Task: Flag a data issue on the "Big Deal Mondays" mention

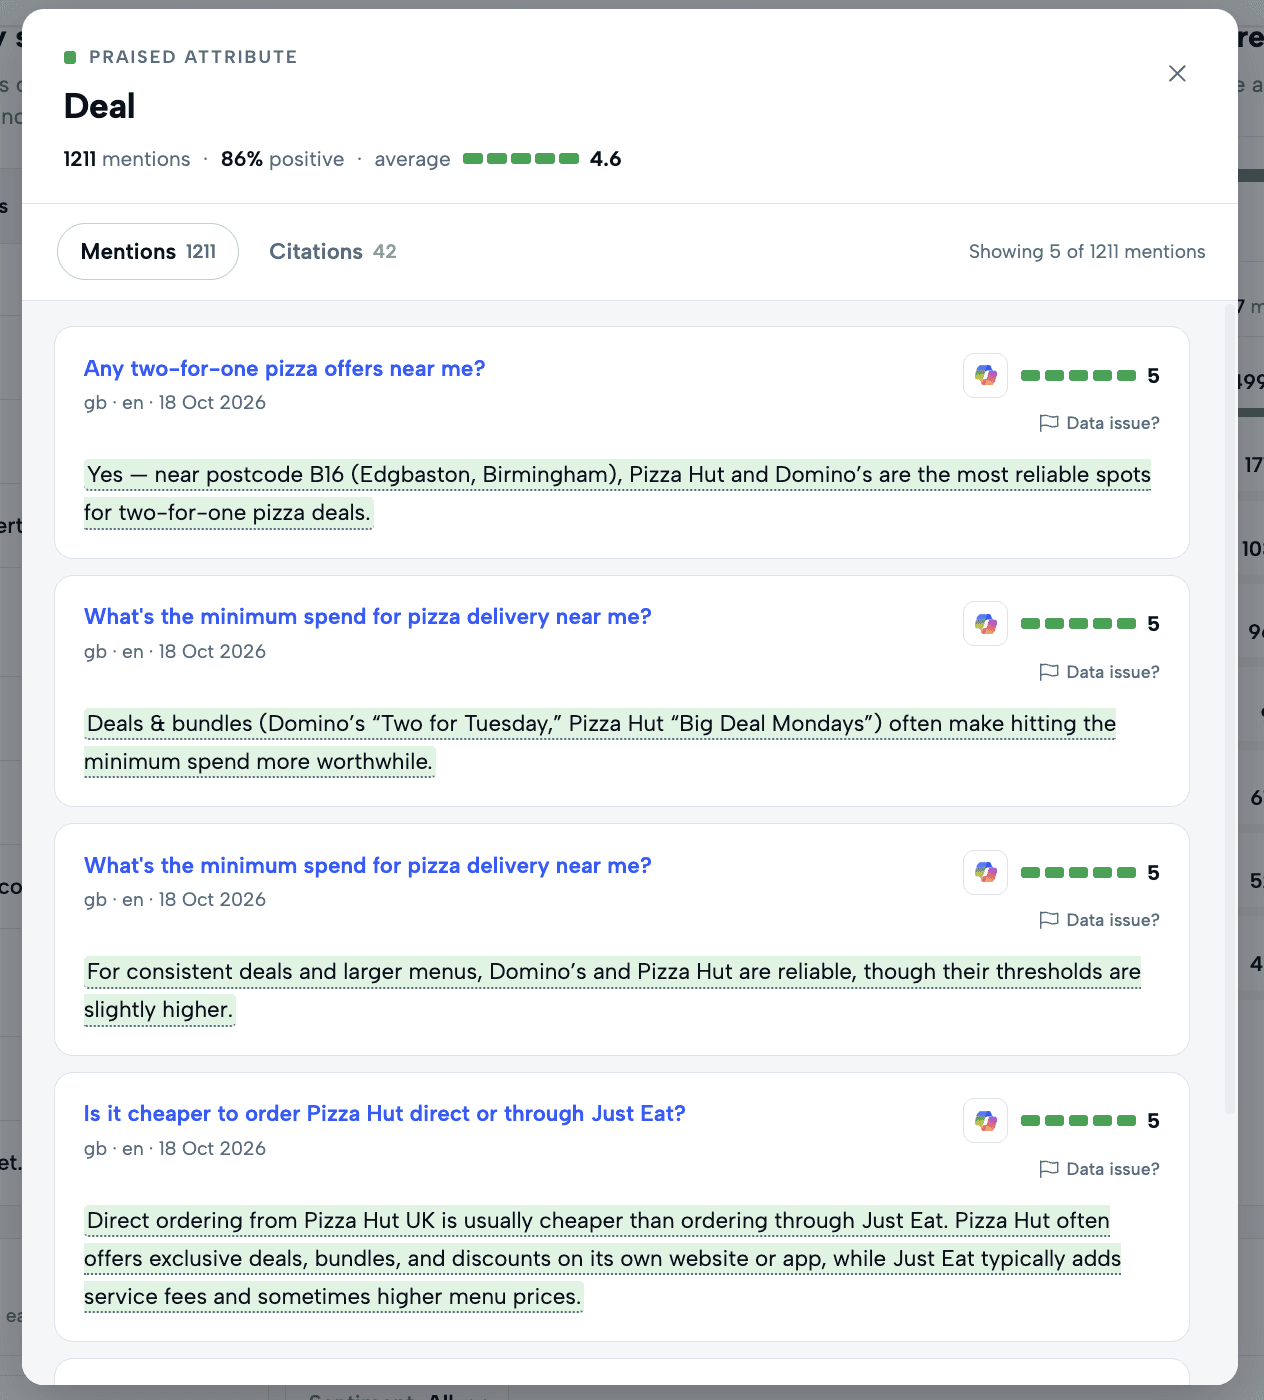Action: pos(1099,672)
